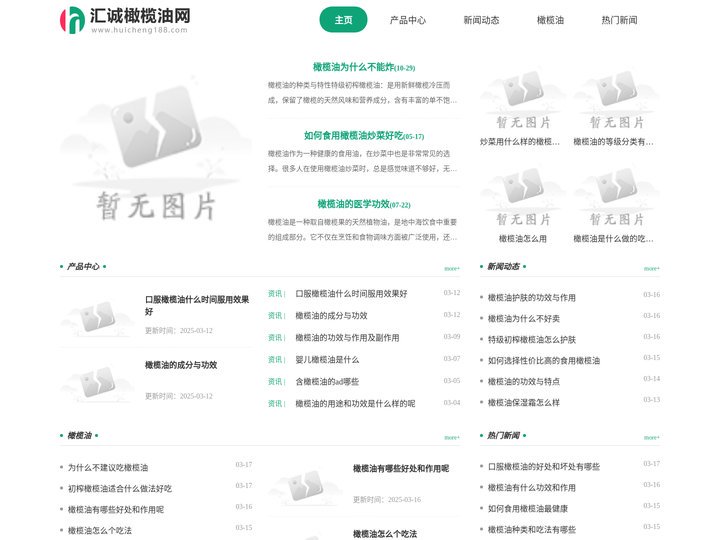The height and width of the screenshot is (540, 720).
Task: Click thumbnail beside 橄榄油的成分与功效 card
Action: [x=97, y=381]
